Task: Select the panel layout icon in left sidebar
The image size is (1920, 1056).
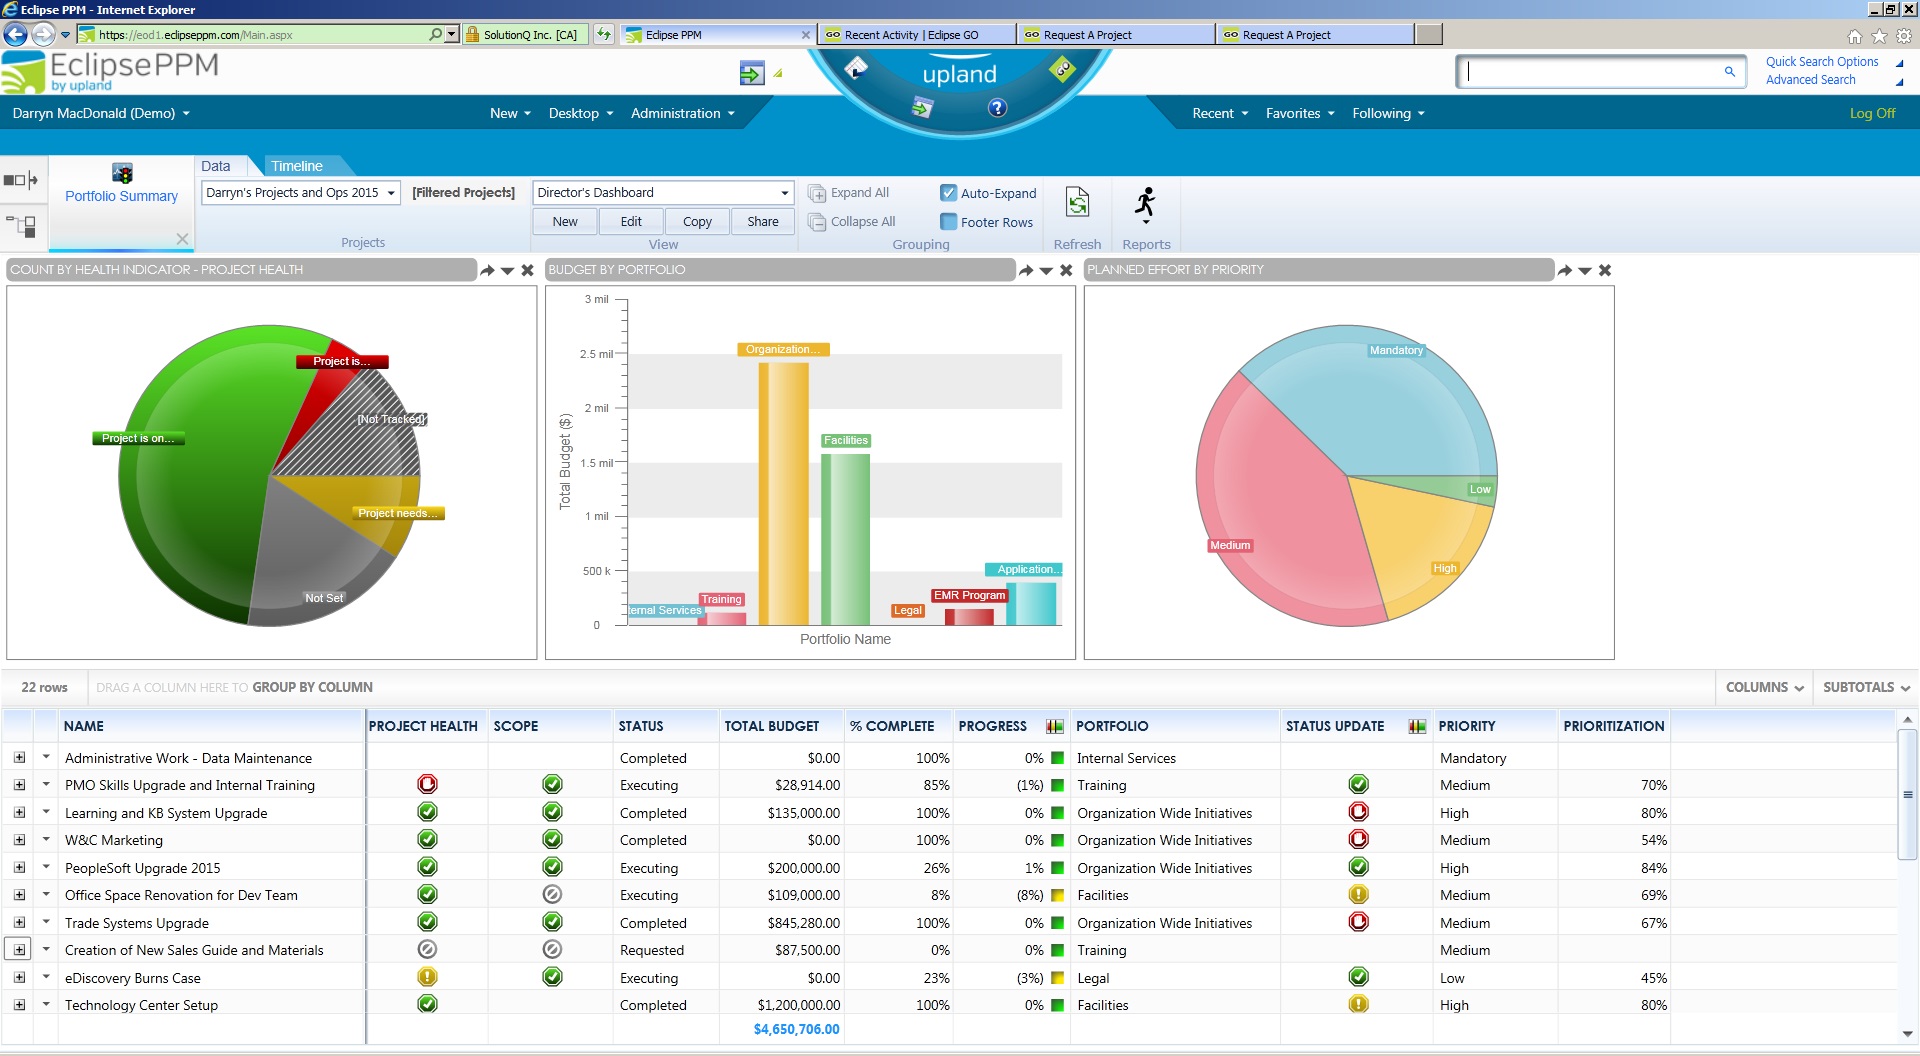Action: pyautogui.click(x=21, y=180)
